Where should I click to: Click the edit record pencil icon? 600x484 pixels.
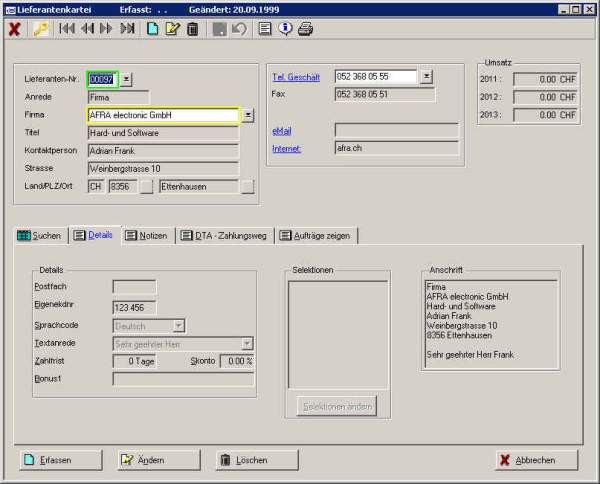(172, 29)
